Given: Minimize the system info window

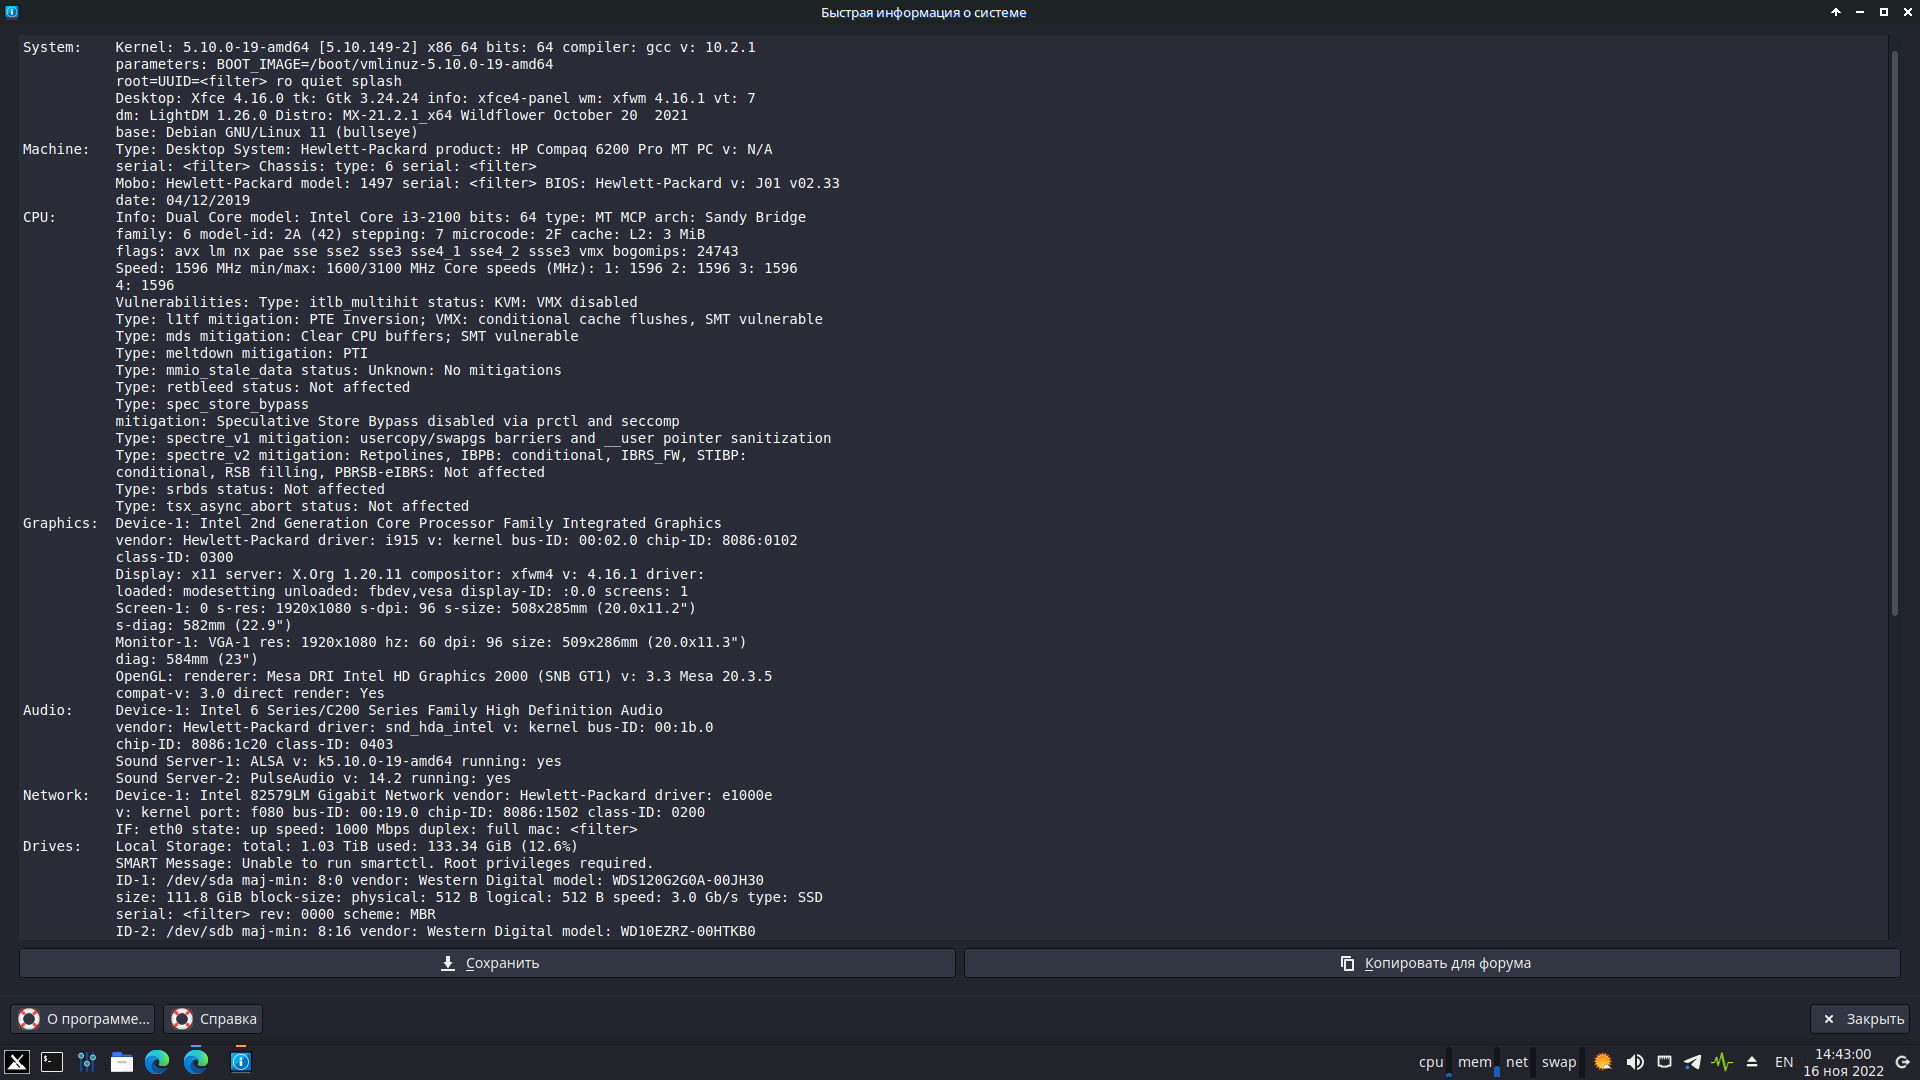Looking at the screenshot, I should (x=1860, y=12).
